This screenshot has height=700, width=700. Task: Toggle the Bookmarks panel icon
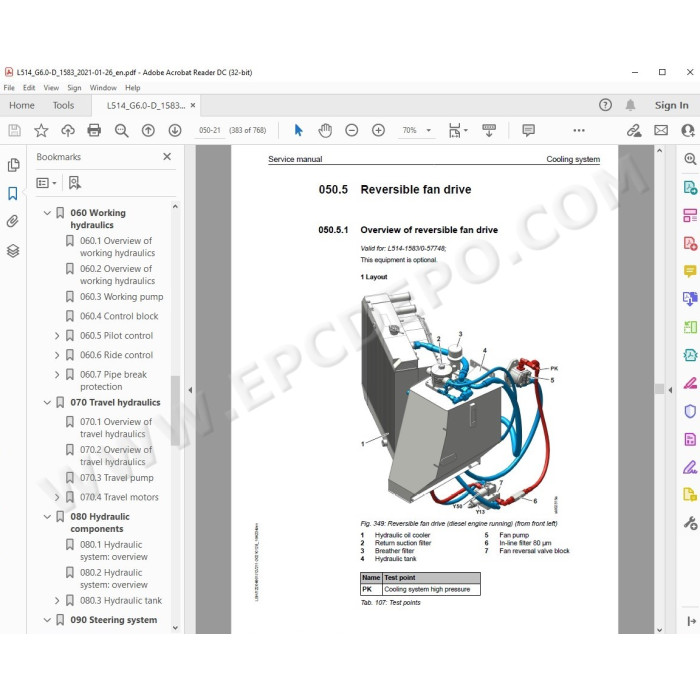coord(13,193)
